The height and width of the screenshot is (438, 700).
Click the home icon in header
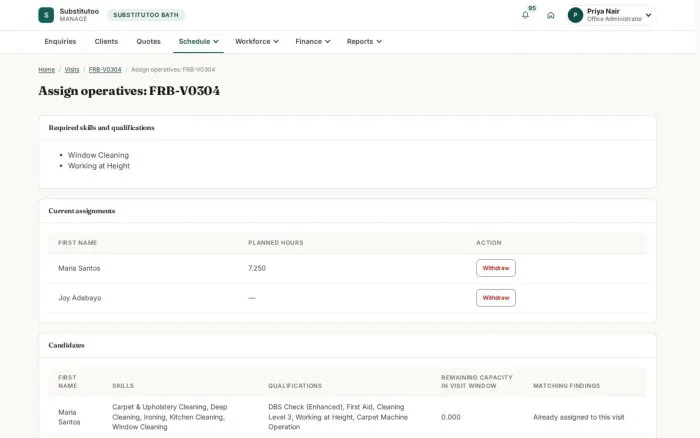coord(550,15)
